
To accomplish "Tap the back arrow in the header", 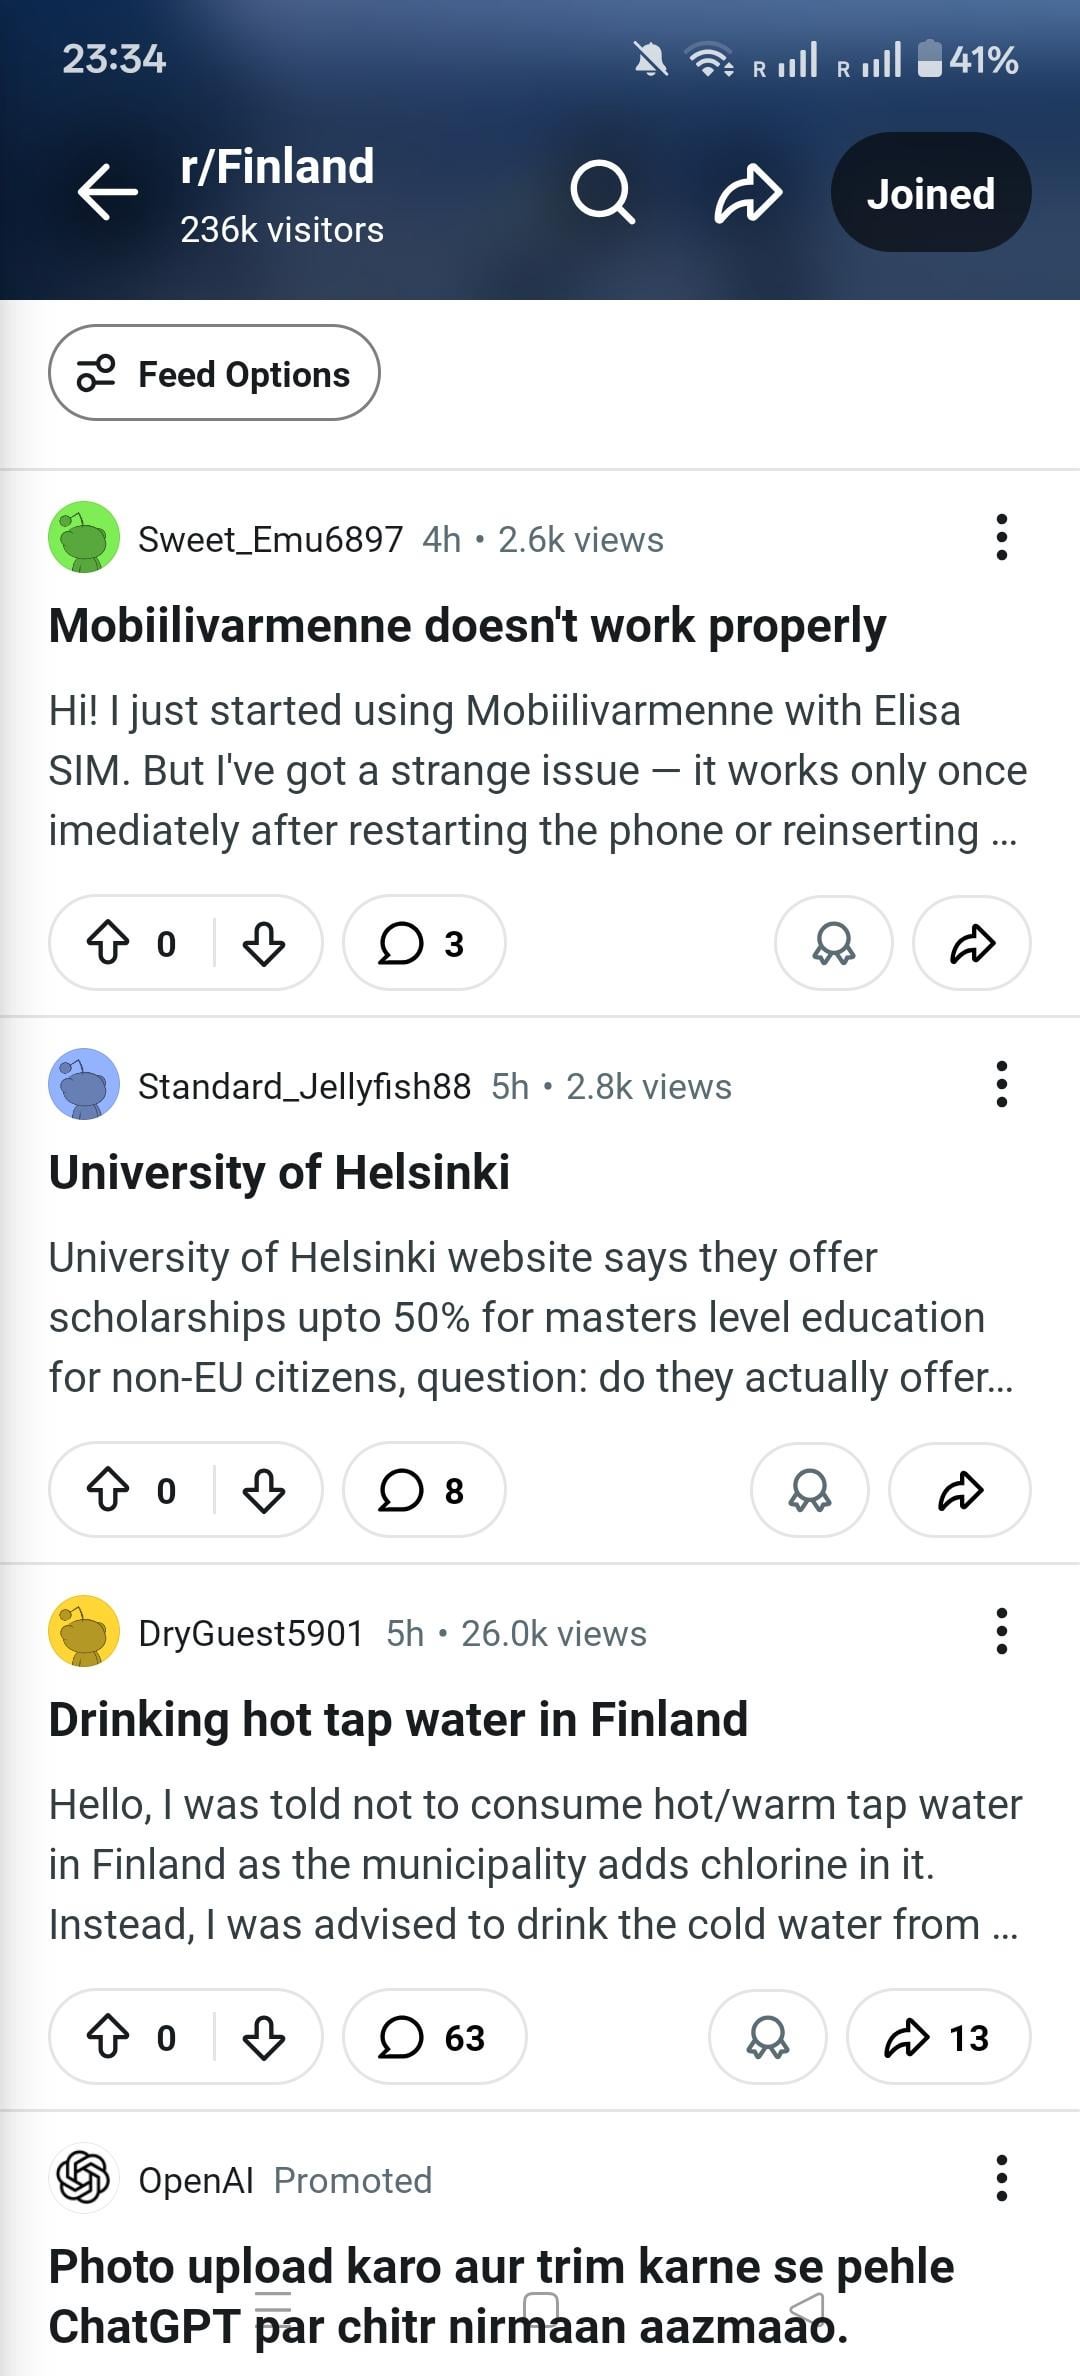I will 108,191.
